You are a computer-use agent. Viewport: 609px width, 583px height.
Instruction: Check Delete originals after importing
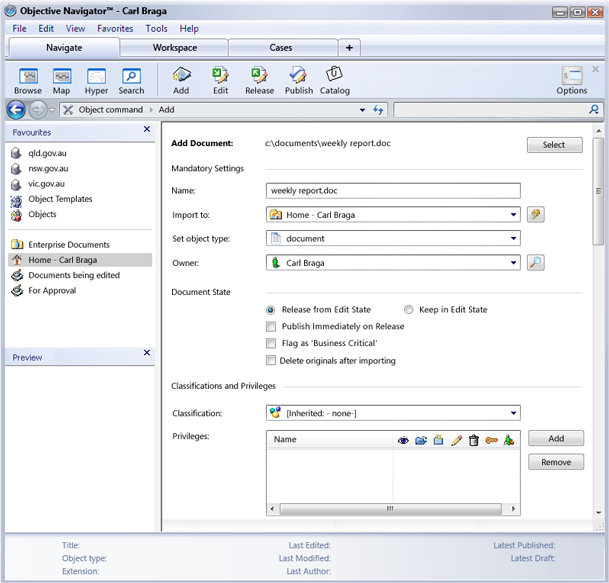tap(271, 360)
